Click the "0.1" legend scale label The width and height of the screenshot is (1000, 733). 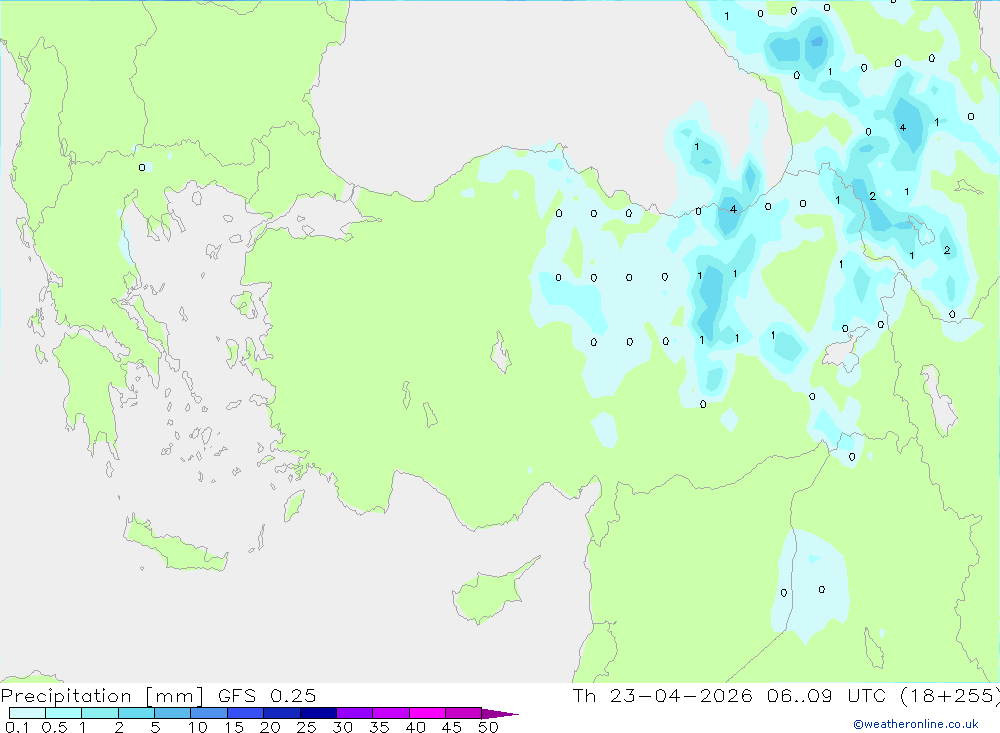coord(17,727)
